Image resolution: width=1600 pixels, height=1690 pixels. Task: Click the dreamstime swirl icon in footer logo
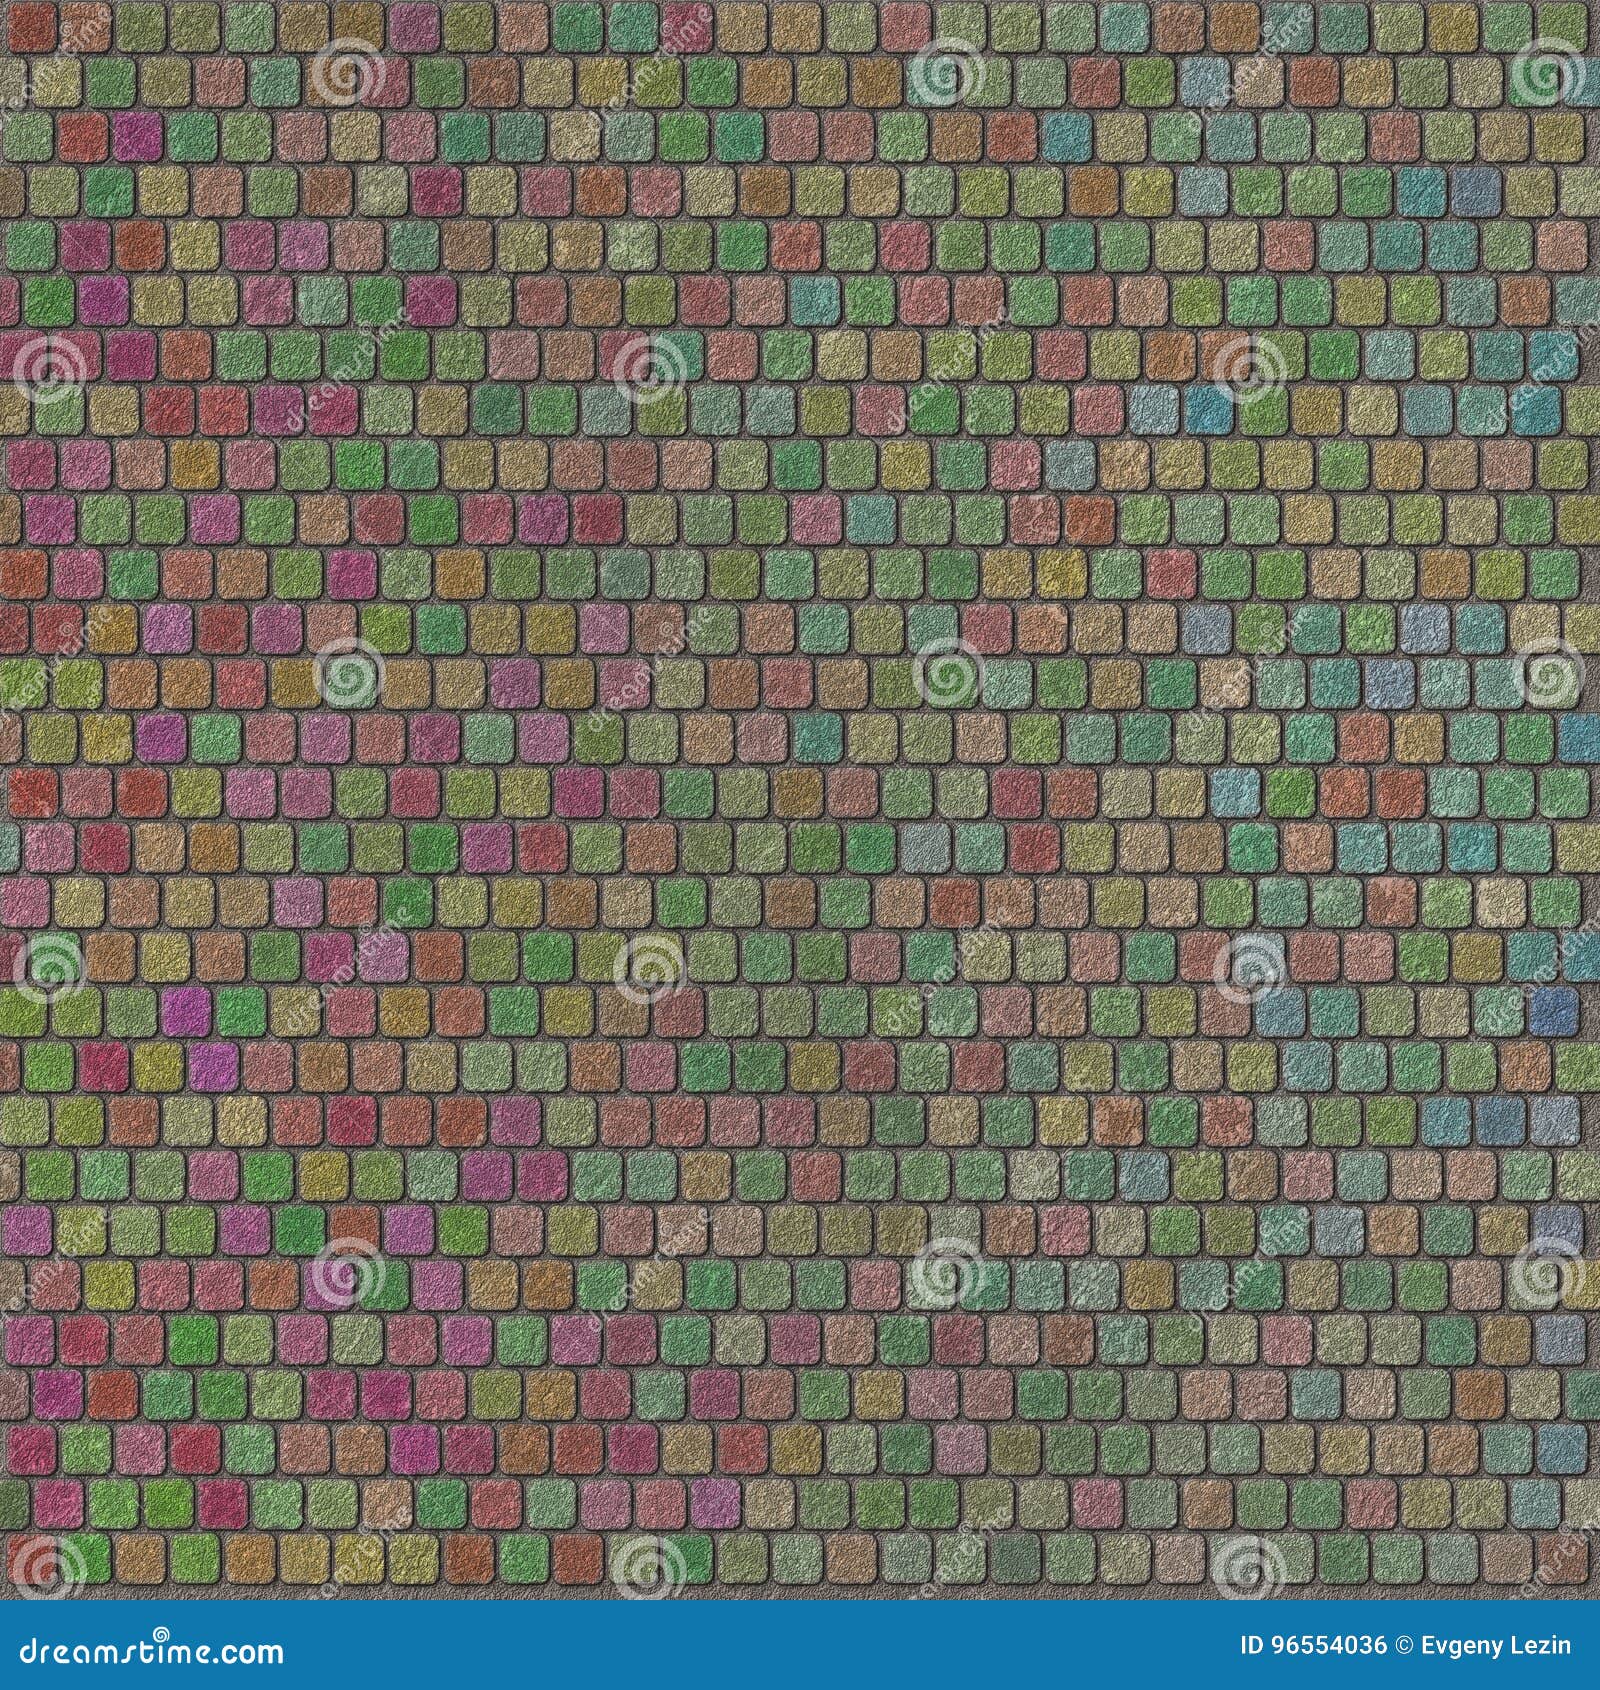158,1632
